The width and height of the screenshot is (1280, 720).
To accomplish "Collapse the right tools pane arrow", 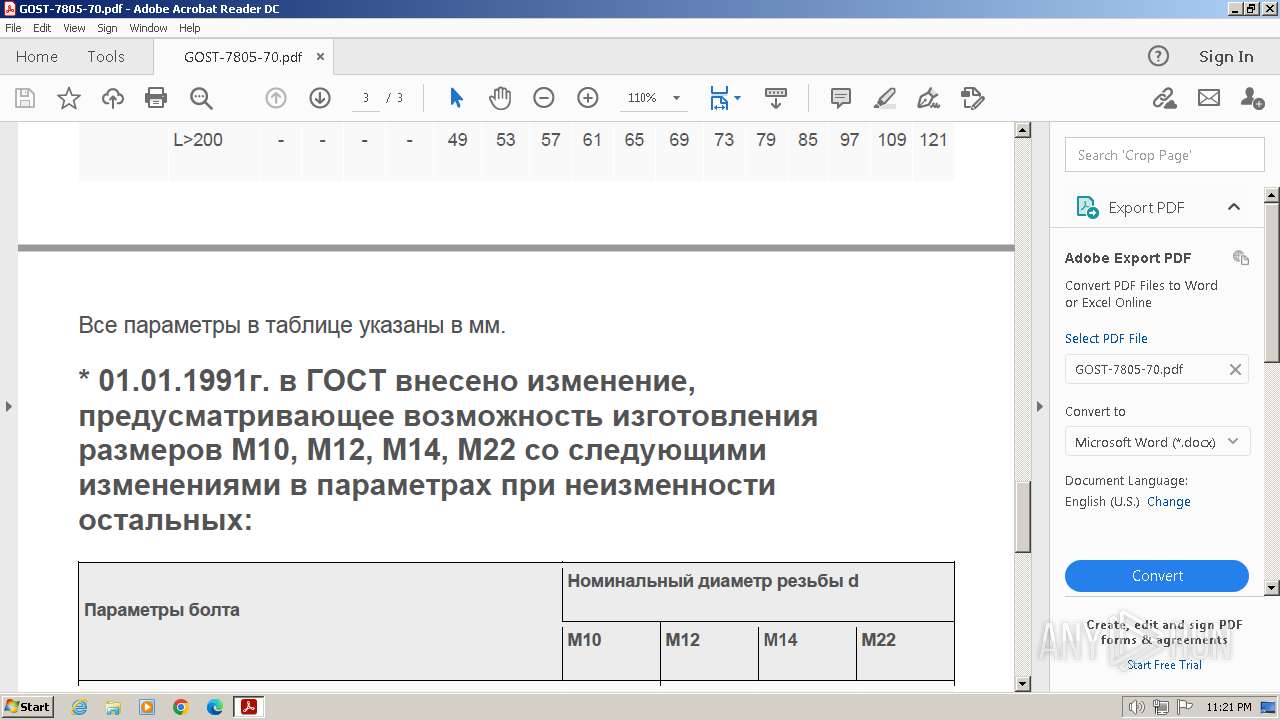I will pyautogui.click(x=1039, y=406).
